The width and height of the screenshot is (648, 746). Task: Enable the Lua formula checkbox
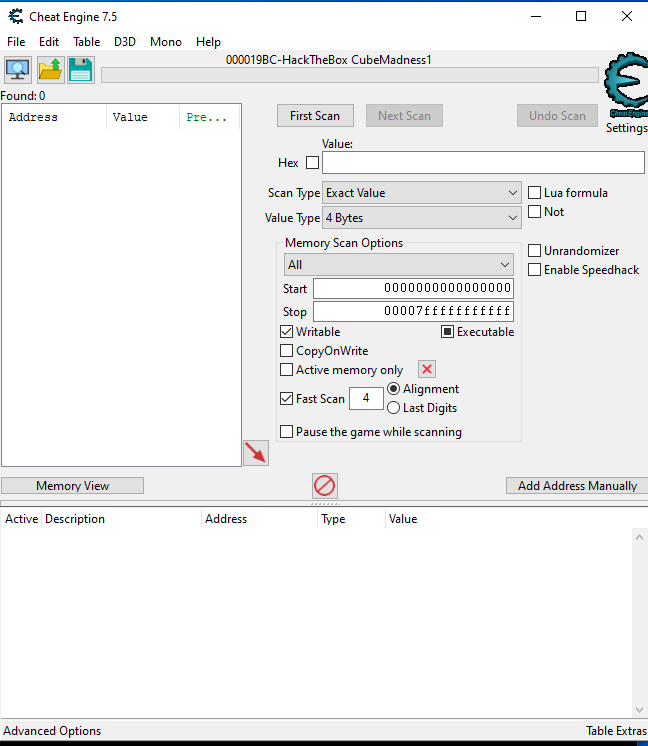tap(534, 193)
